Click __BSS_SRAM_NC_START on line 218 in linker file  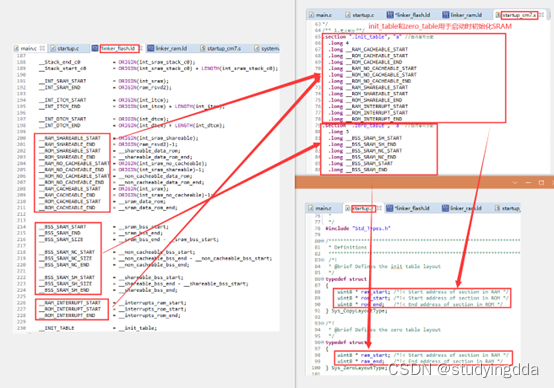point(67,252)
